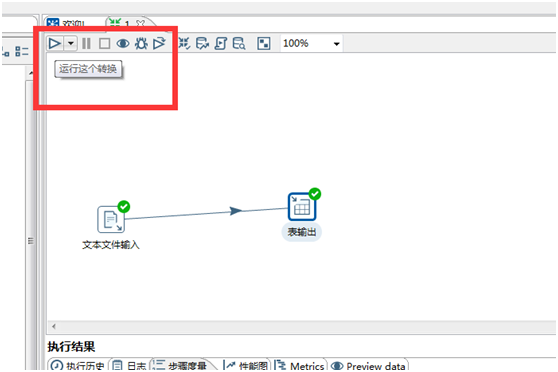Debug the transformation with bug icon

click(141, 43)
